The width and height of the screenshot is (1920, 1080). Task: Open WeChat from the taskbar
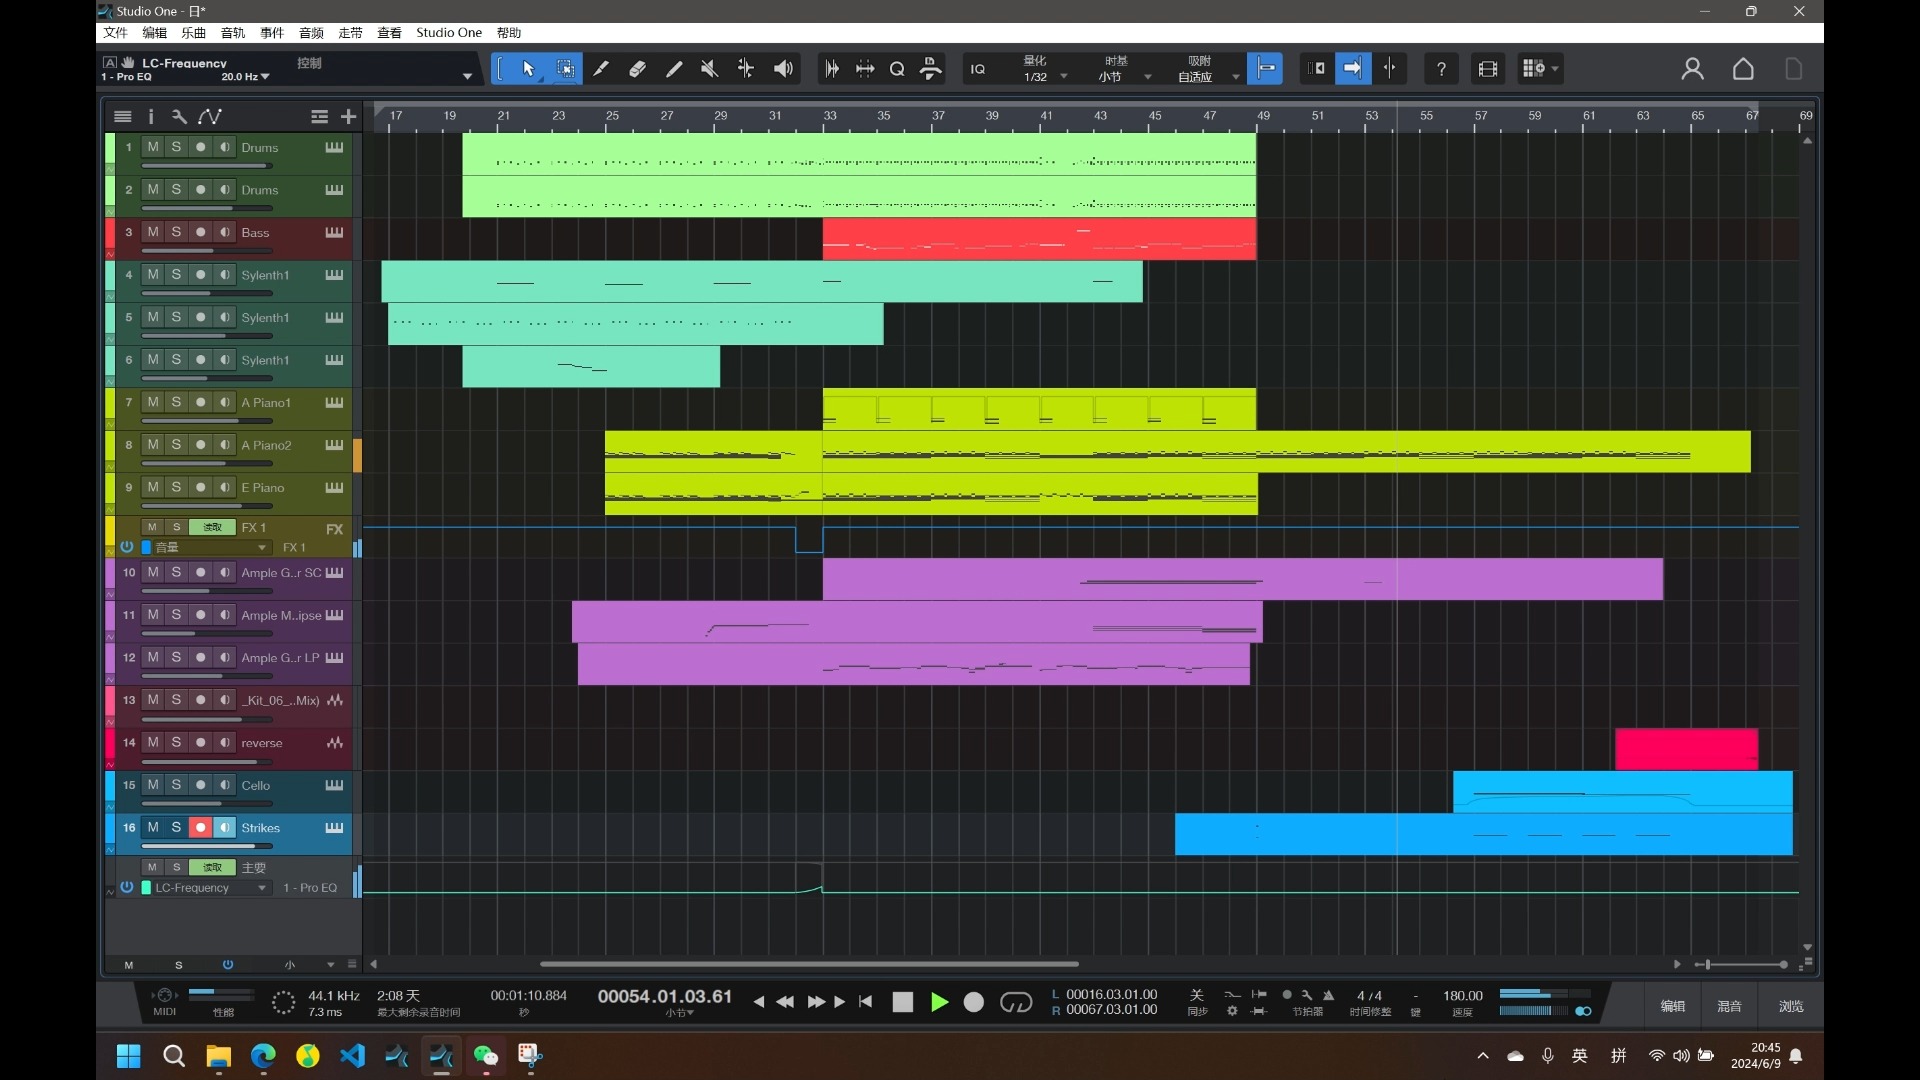coord(486,1055)
